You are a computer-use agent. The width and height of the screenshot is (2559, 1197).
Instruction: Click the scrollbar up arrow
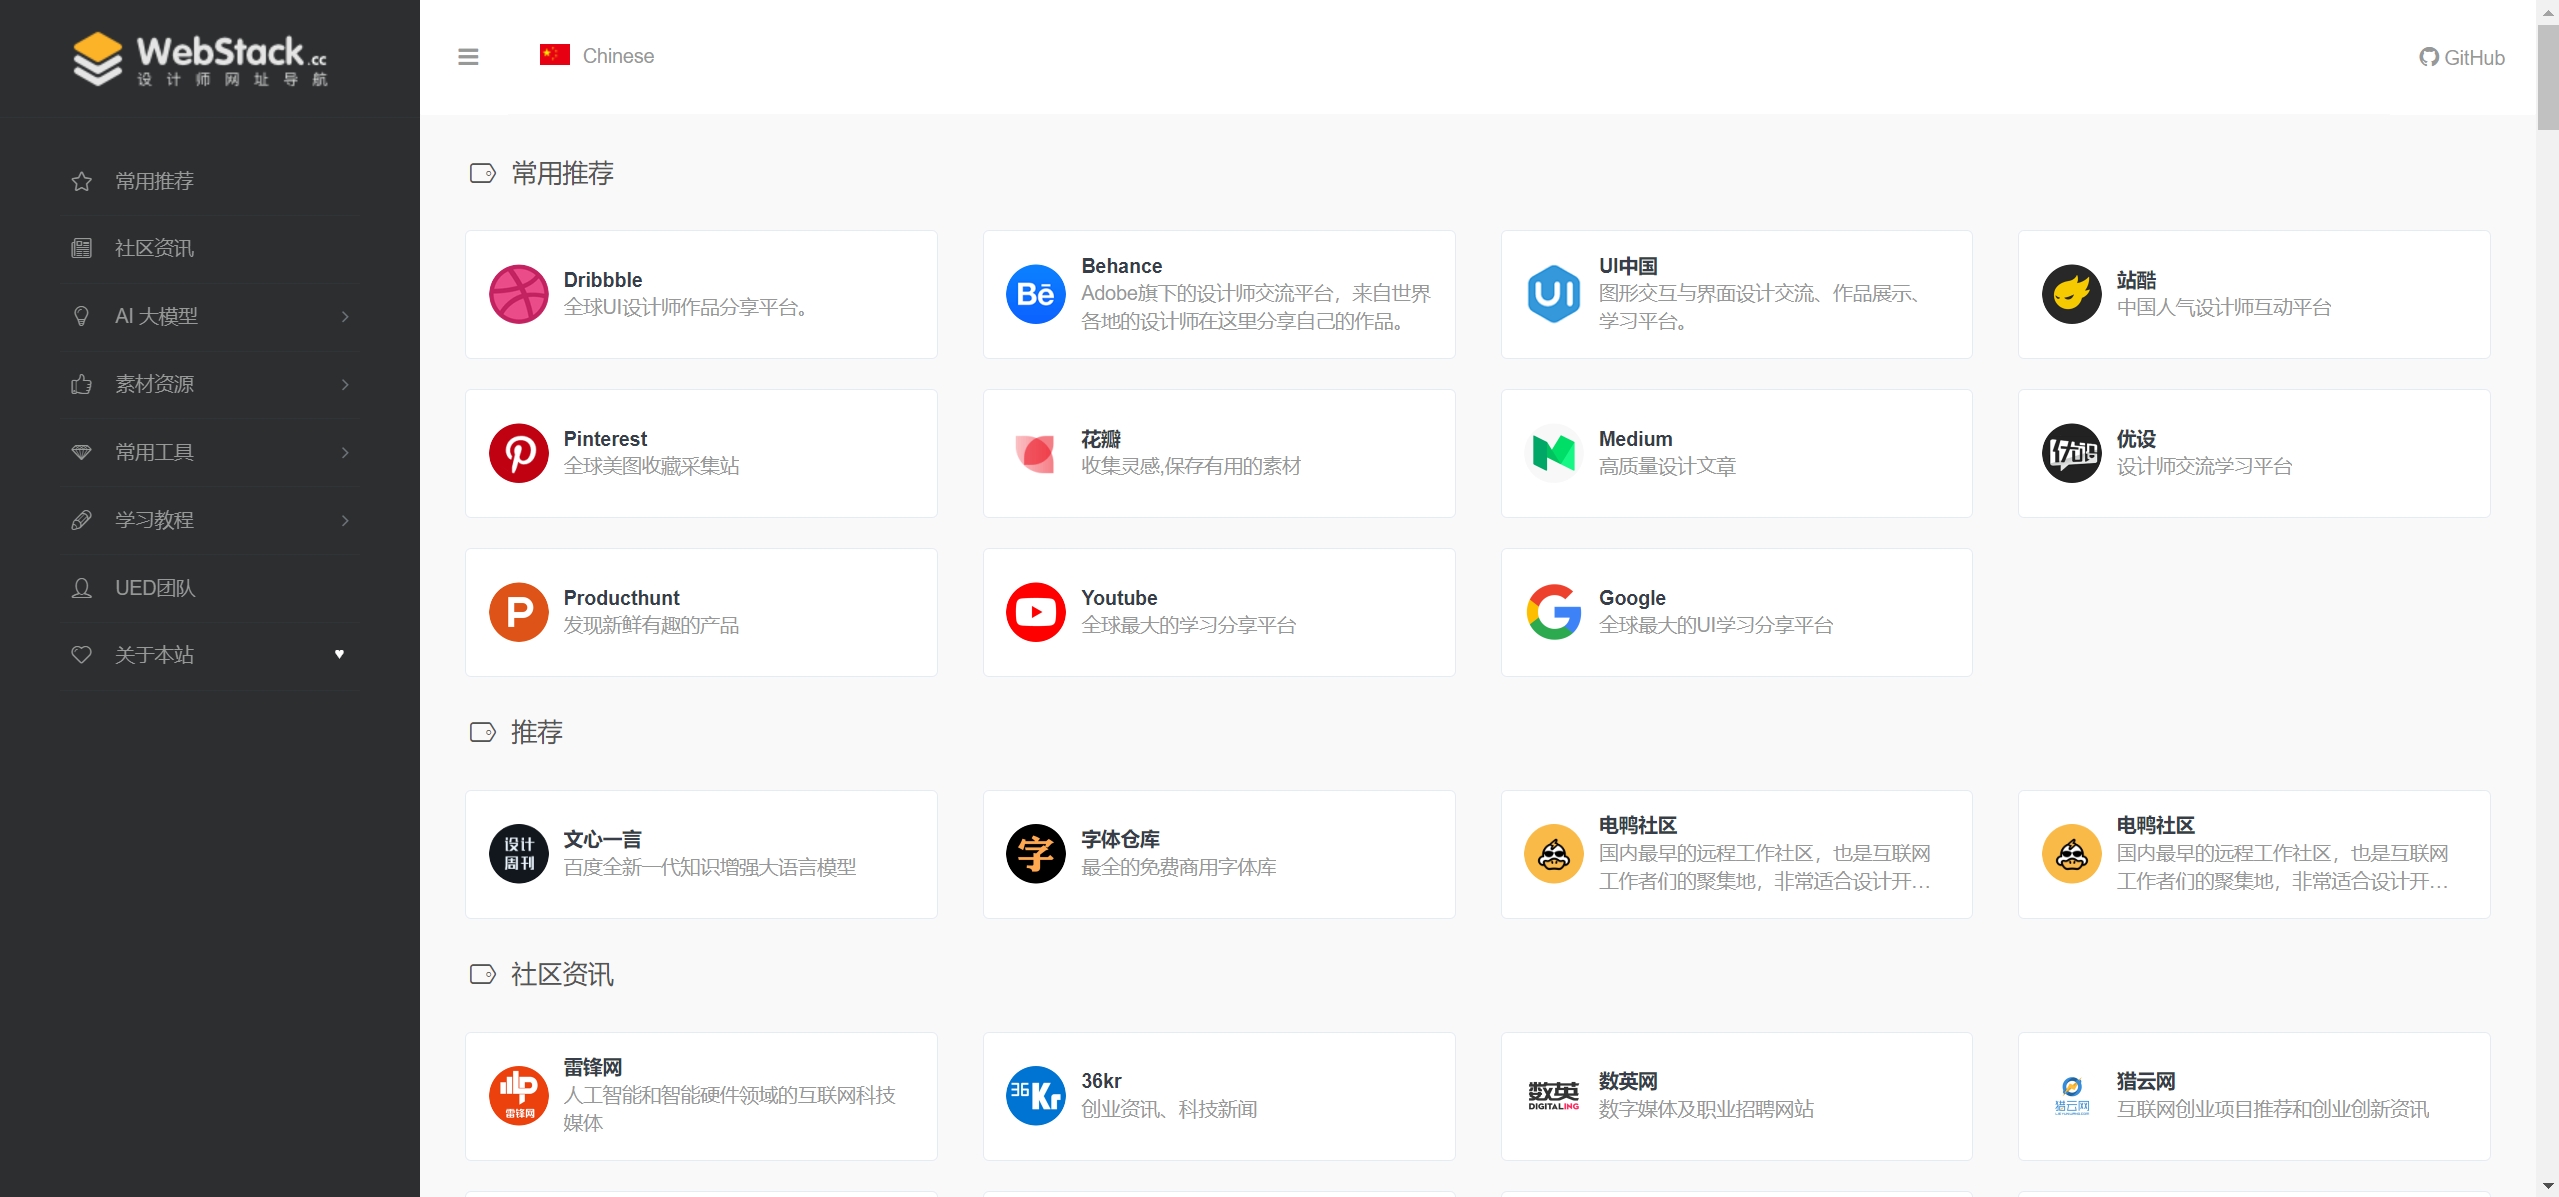click(2548, 11)
